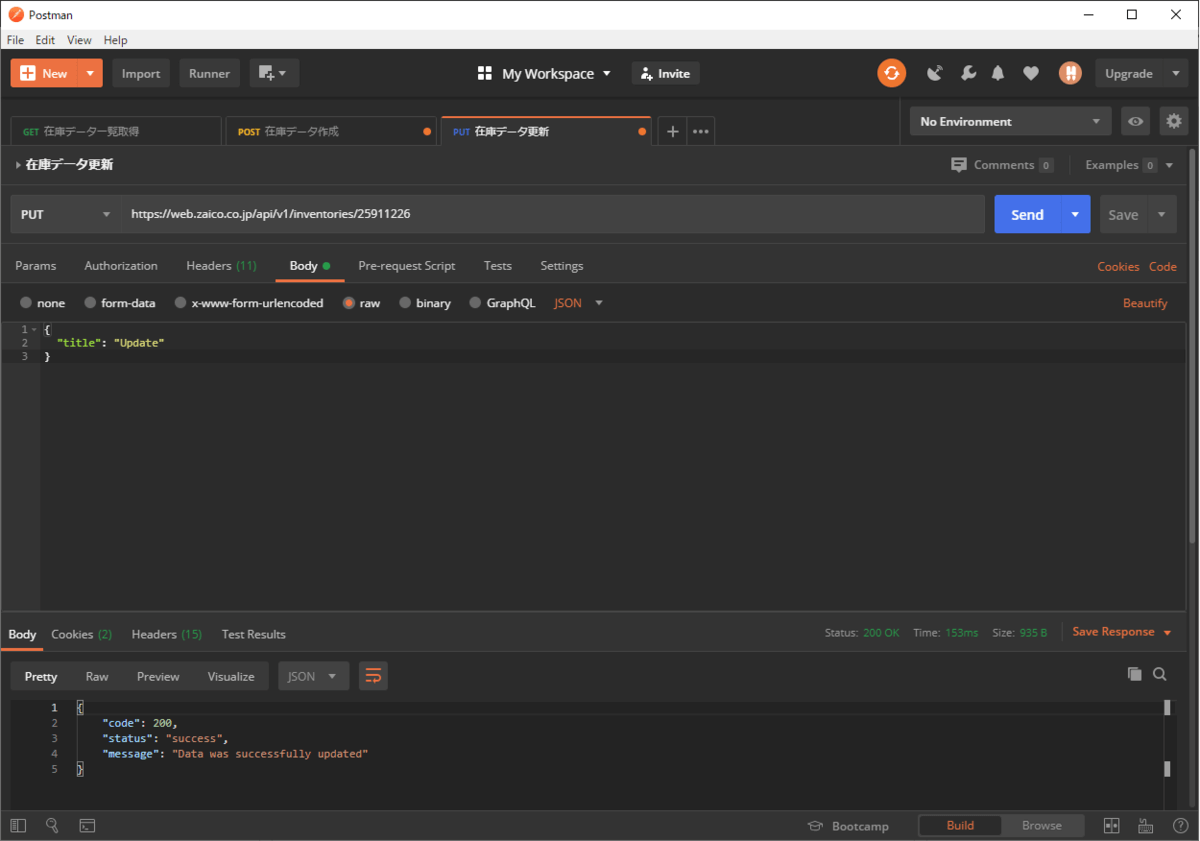Screen dimensions: 1200x841
Task: Click the Runner button
Action: click(x=209, y=73)
